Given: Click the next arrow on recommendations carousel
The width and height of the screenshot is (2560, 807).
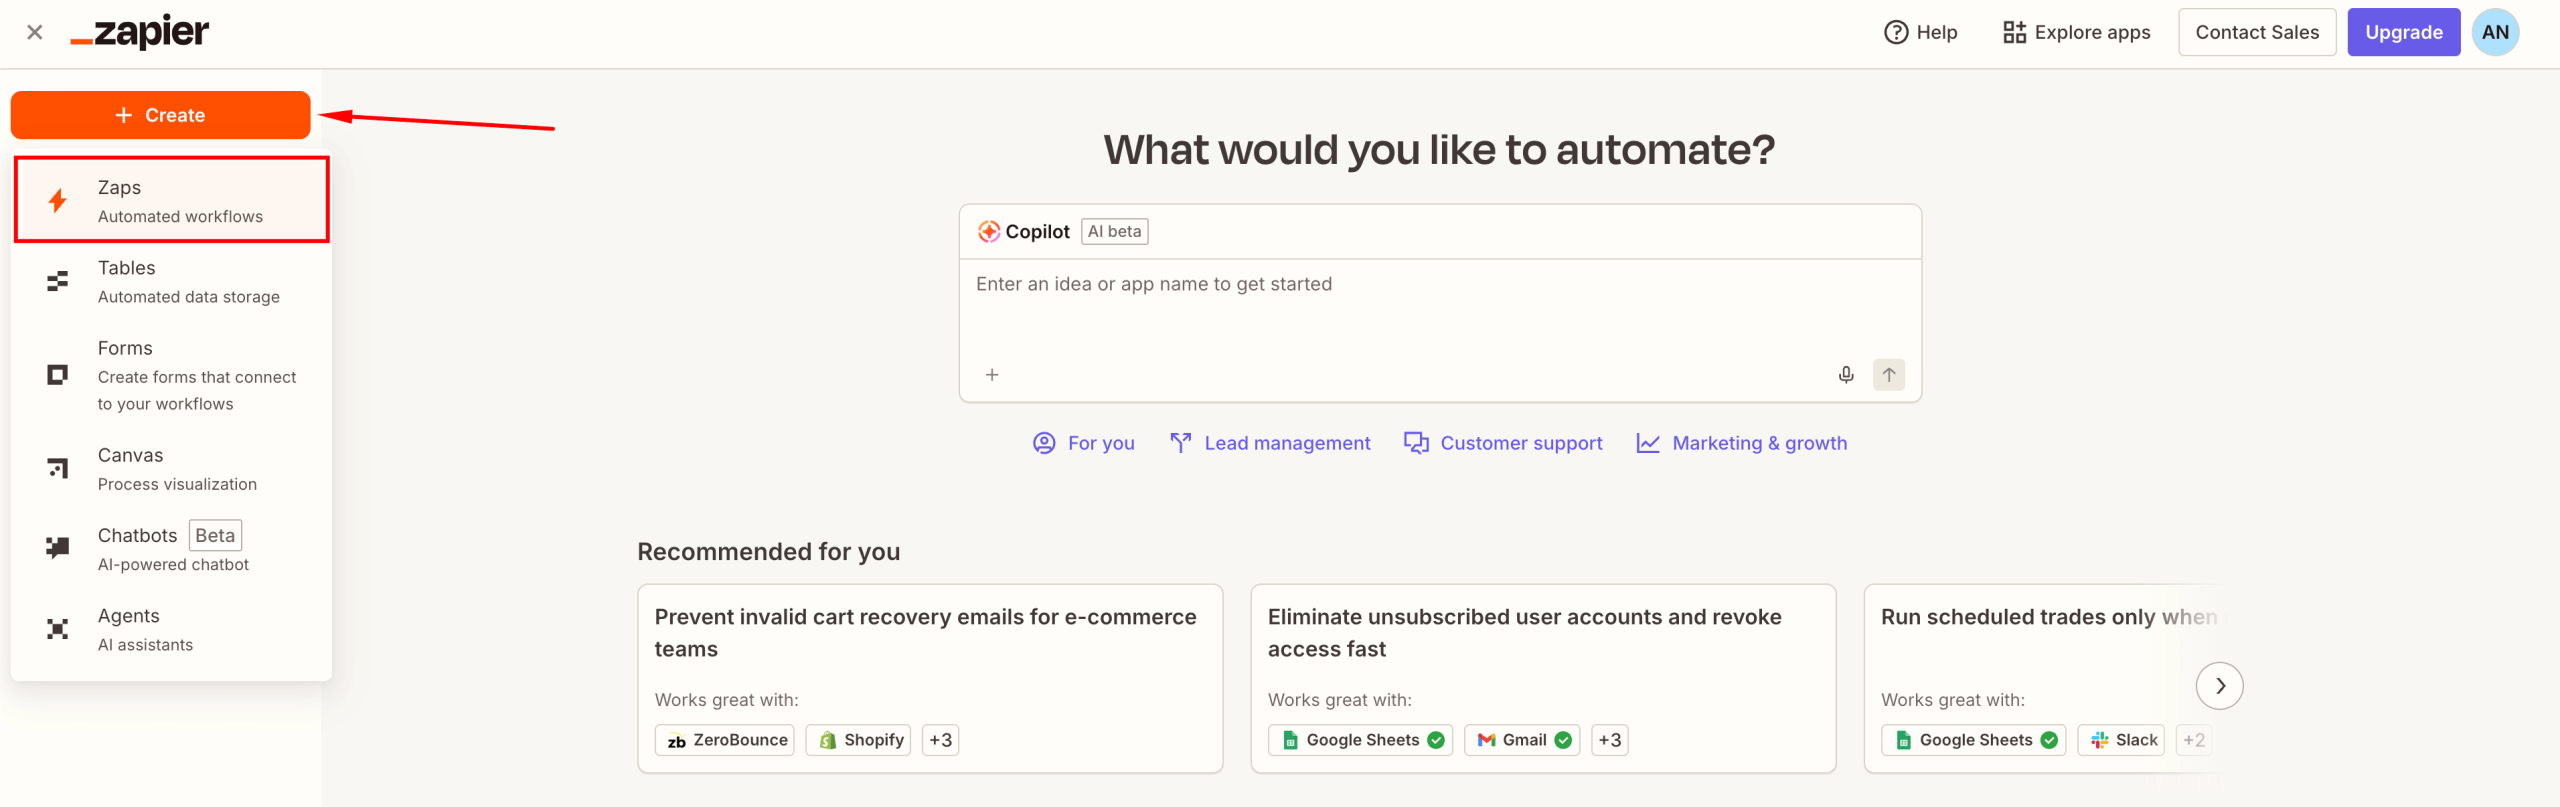Looking at the screenshot, I should point(2219,686).
